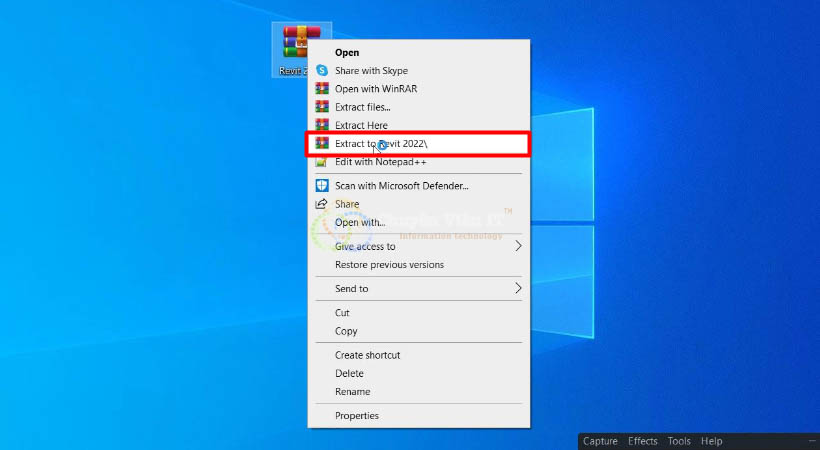Click the Share arrow icon in the menu

tap(322, 204)
